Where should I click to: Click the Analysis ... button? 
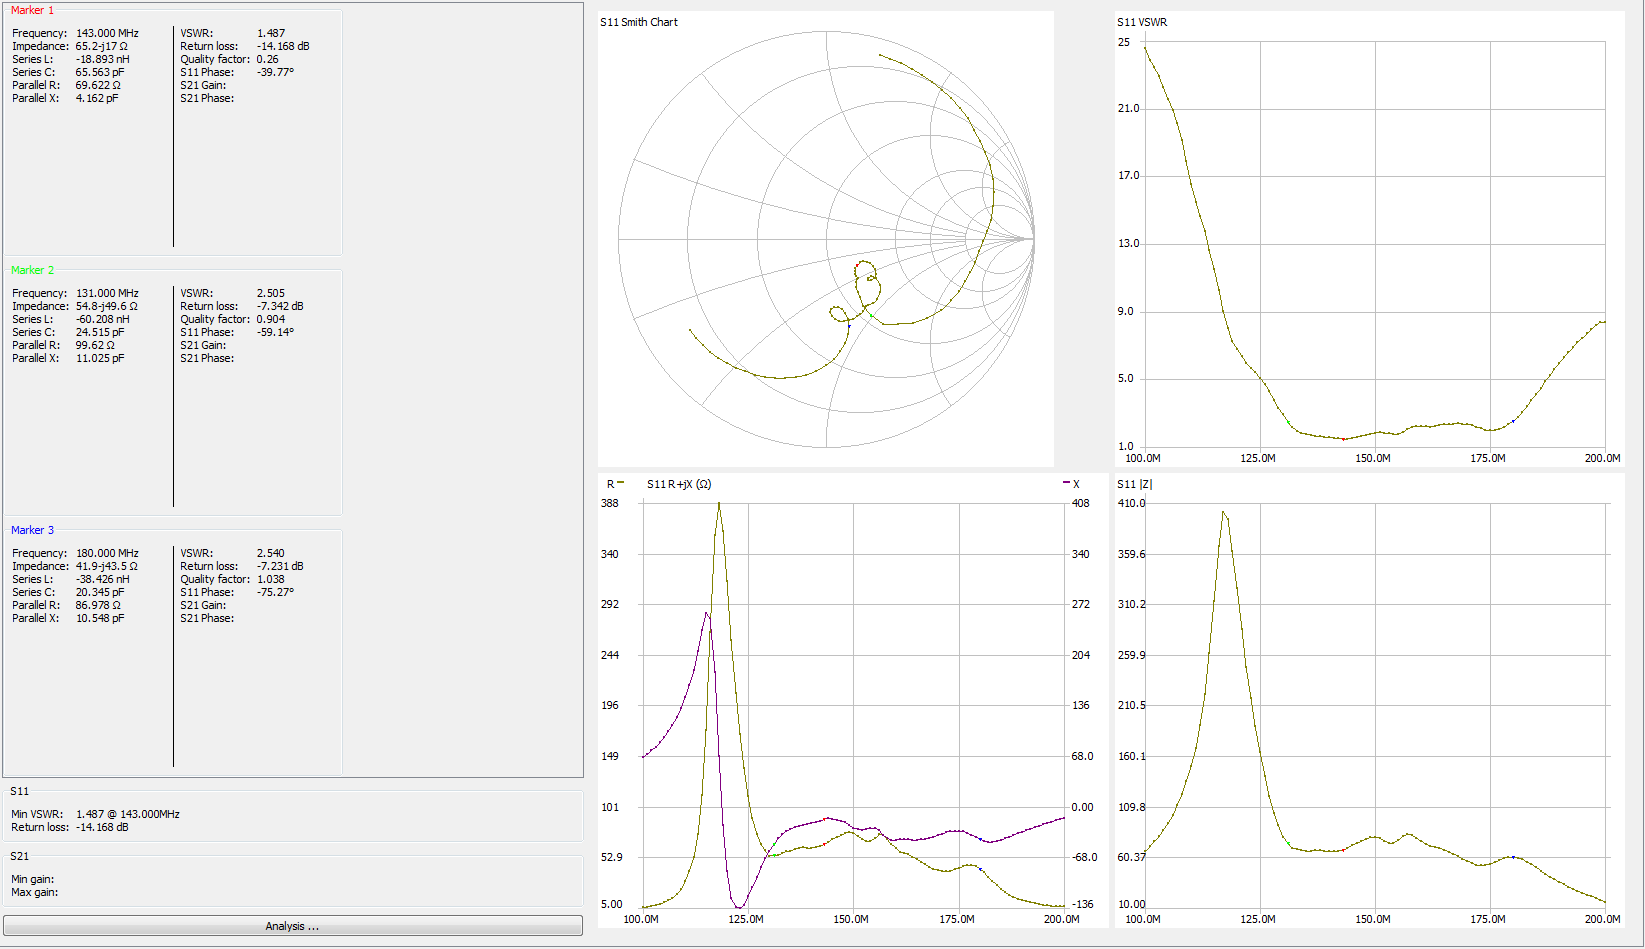292,926
